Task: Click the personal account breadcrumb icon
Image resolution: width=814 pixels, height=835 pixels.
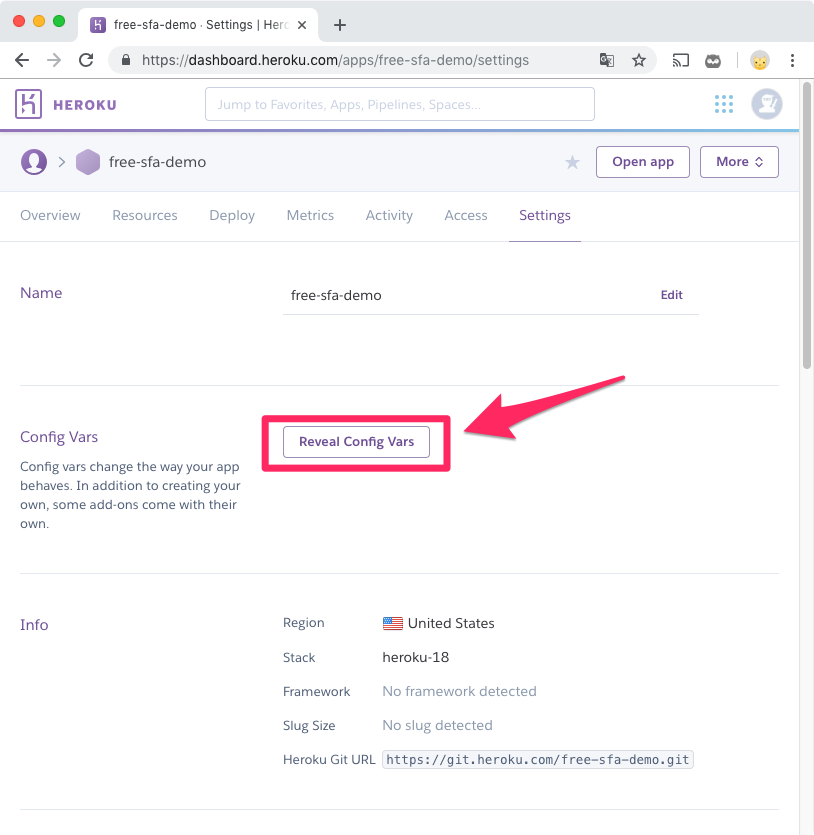Action: pos(34,162)
